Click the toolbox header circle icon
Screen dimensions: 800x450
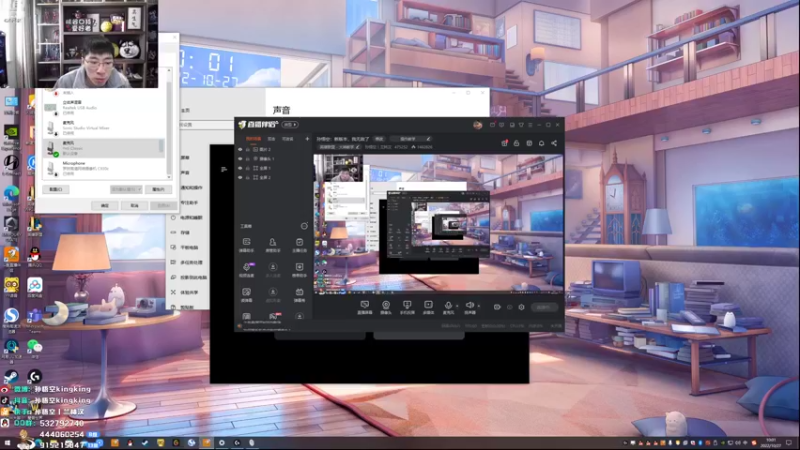[x=304, y=226]
